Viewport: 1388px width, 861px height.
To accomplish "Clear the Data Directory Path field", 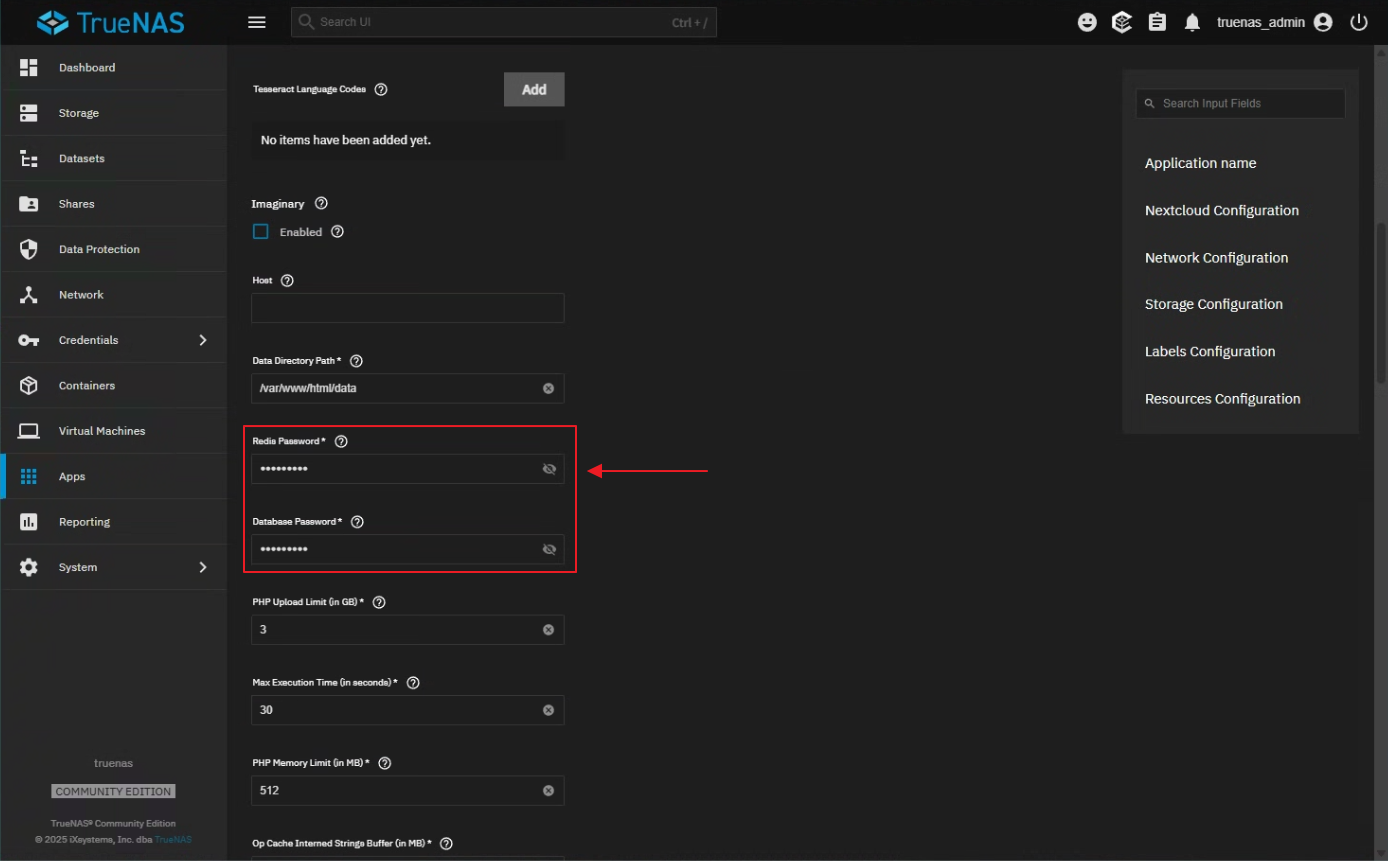I will coord(548,388).
